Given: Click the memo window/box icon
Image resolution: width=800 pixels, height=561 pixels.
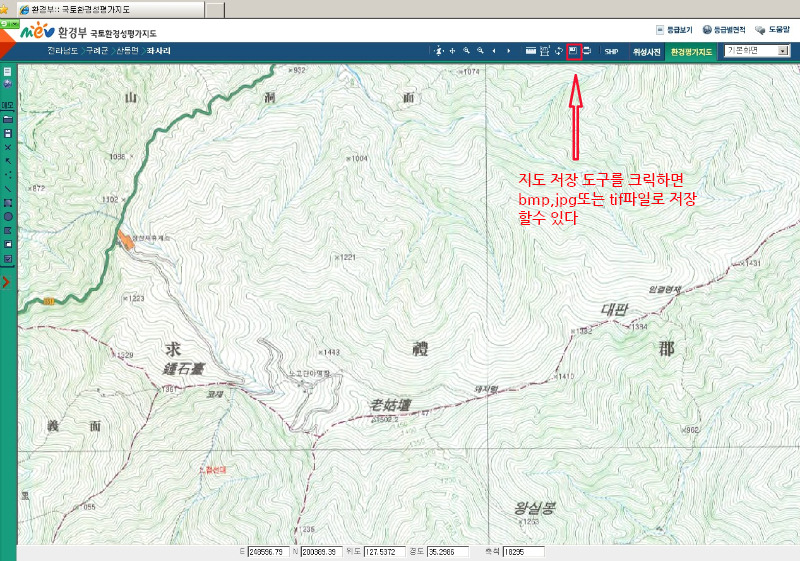Looking at the screenshot, I should click(x=8, y=244).
